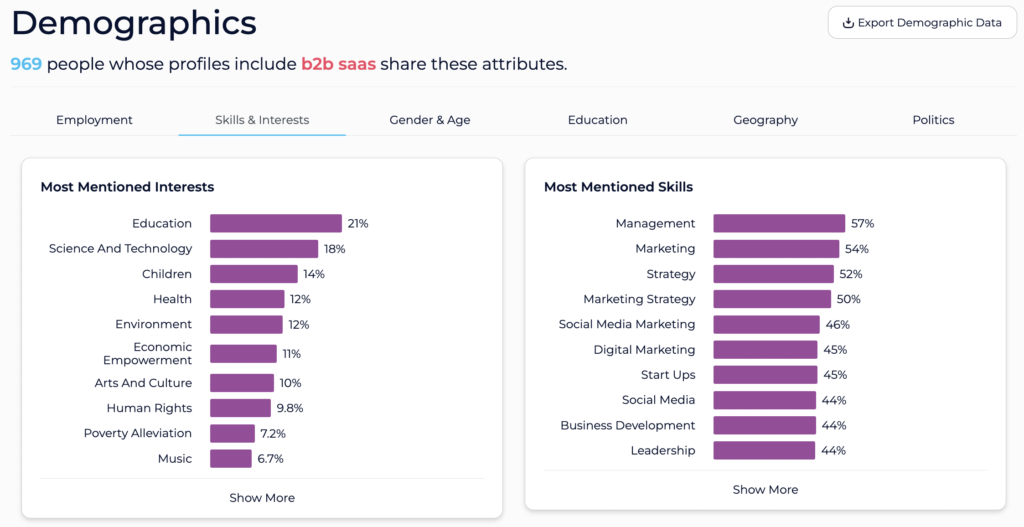Show More under Most Mentioned Skills
1024x527 pixels.
pos(765,490)
